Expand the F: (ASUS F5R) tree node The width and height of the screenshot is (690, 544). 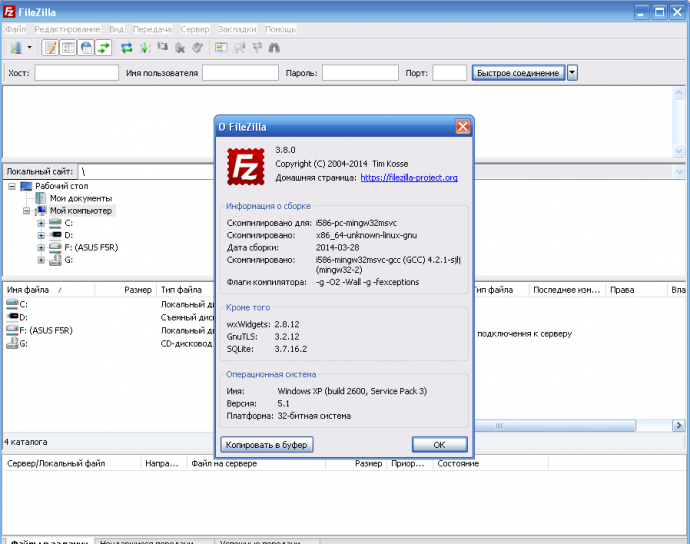[x=41, y=247]
